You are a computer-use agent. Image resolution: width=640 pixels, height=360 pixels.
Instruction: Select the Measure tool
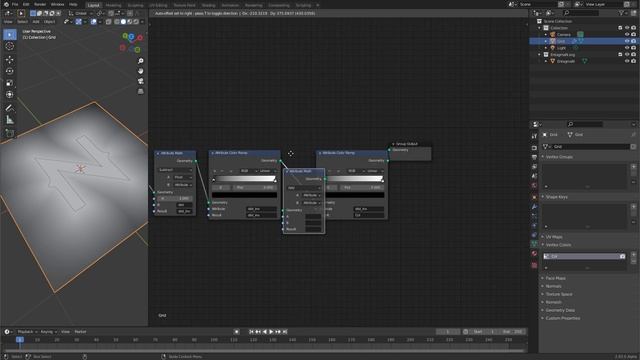10,120
